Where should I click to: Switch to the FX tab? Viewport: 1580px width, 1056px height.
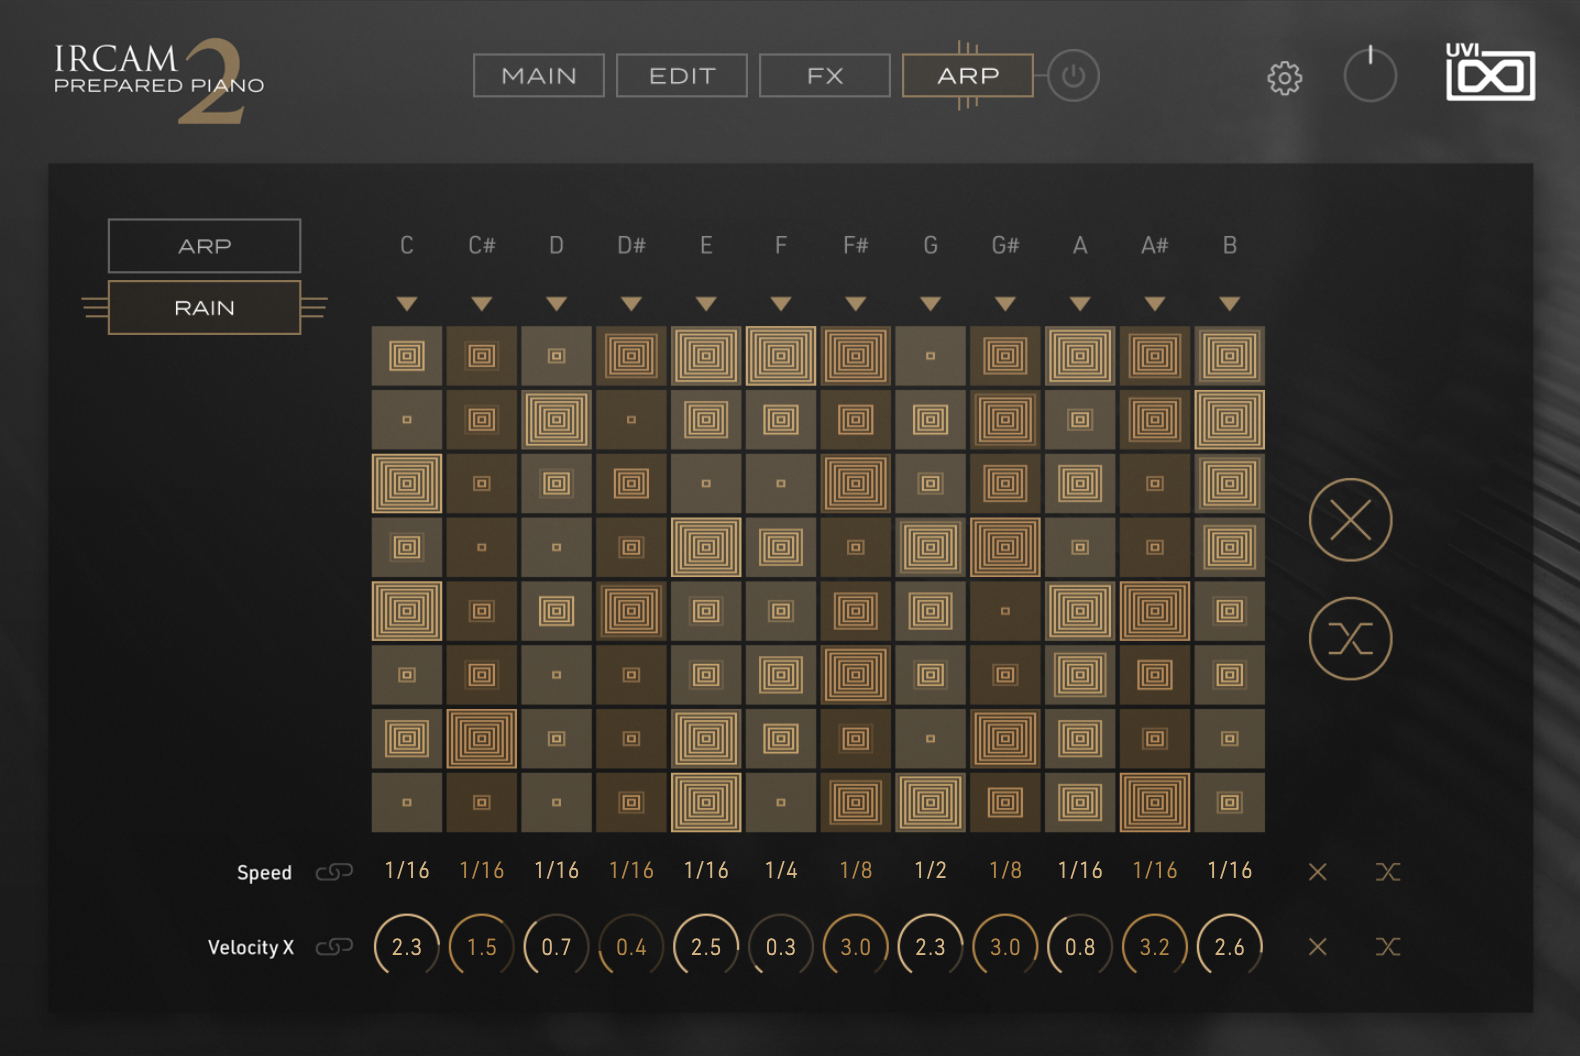pos(825,76)
